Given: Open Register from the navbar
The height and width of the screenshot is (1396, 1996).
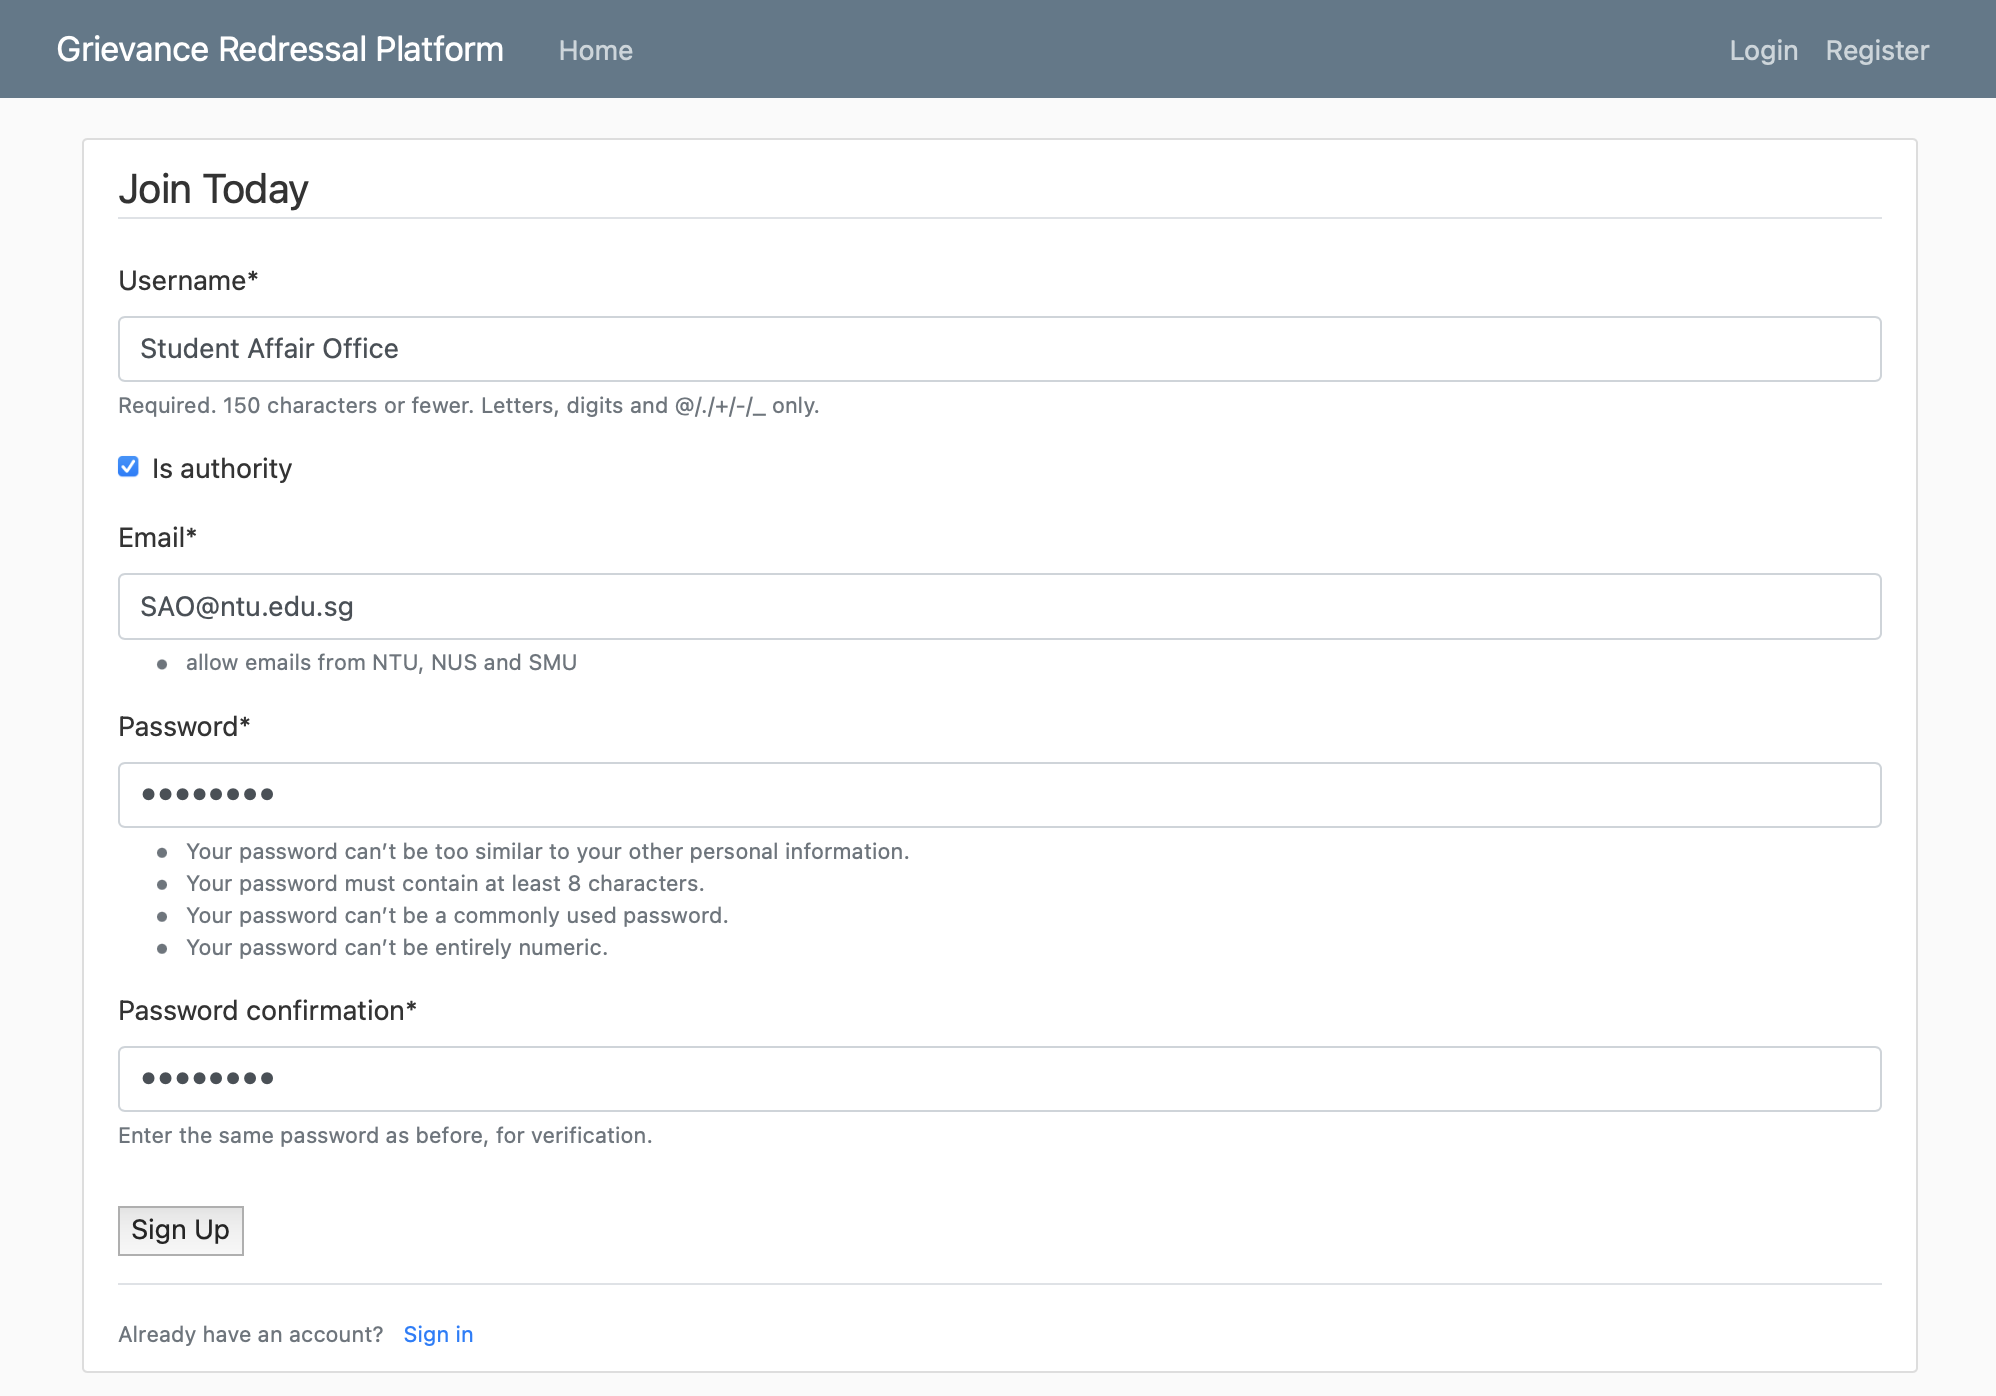Looking at the screenshot, I should point(1877,50).
